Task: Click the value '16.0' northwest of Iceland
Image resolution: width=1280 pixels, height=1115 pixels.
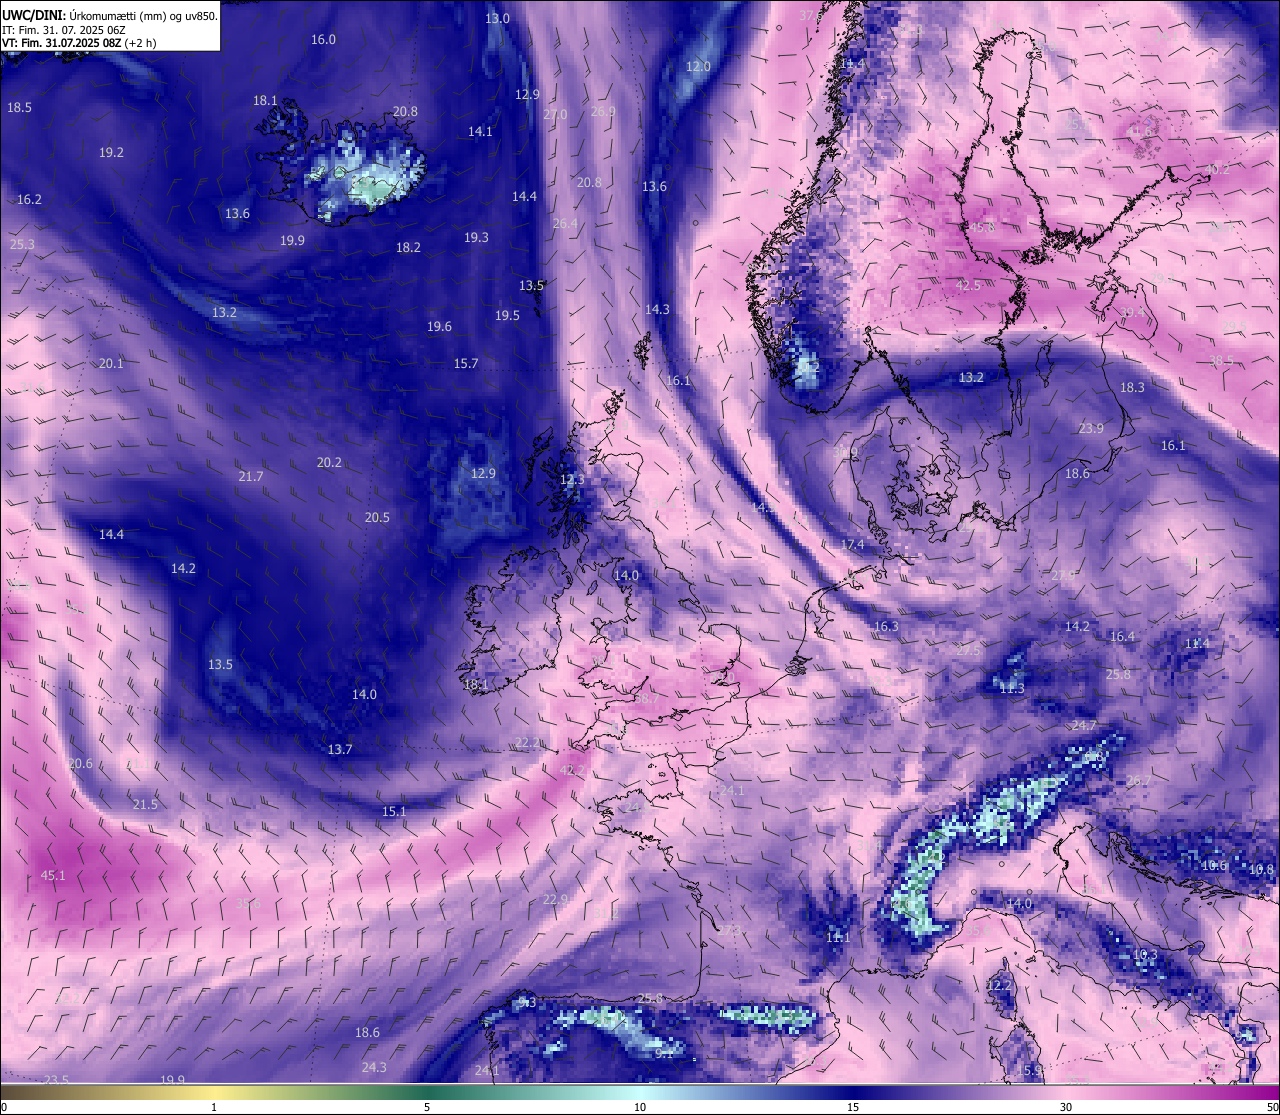Action: point(323,39)
